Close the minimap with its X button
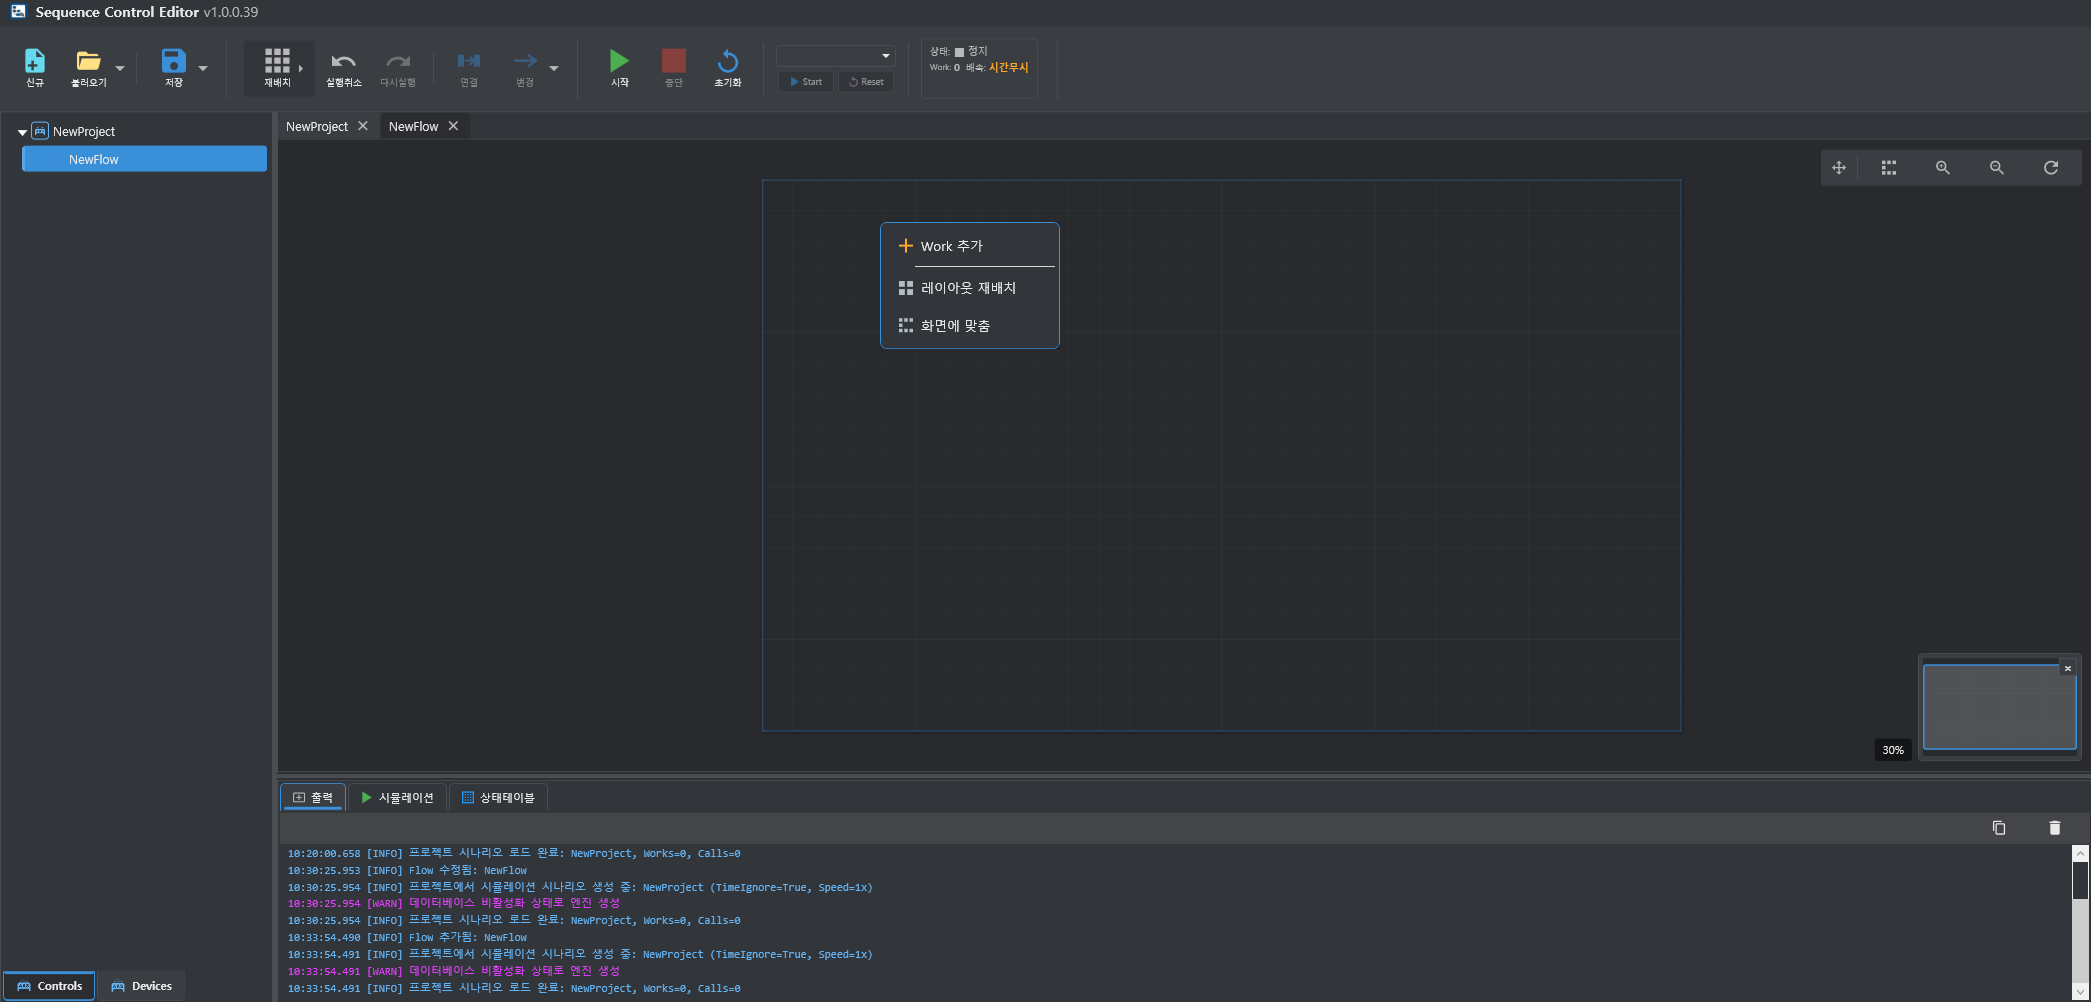This screenshot has width=2091, height=1002. coord(2067,668)
